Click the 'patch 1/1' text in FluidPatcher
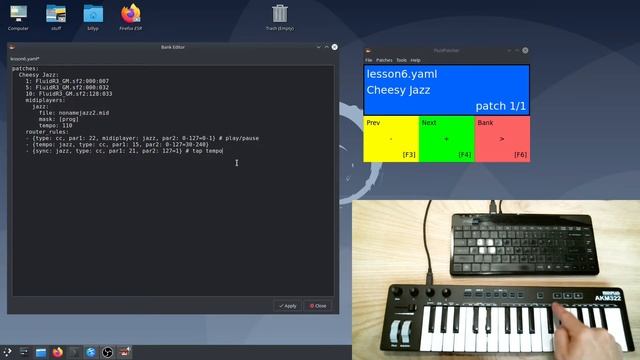The height and width of the screenshot is (360, 640). pos(501,106)
